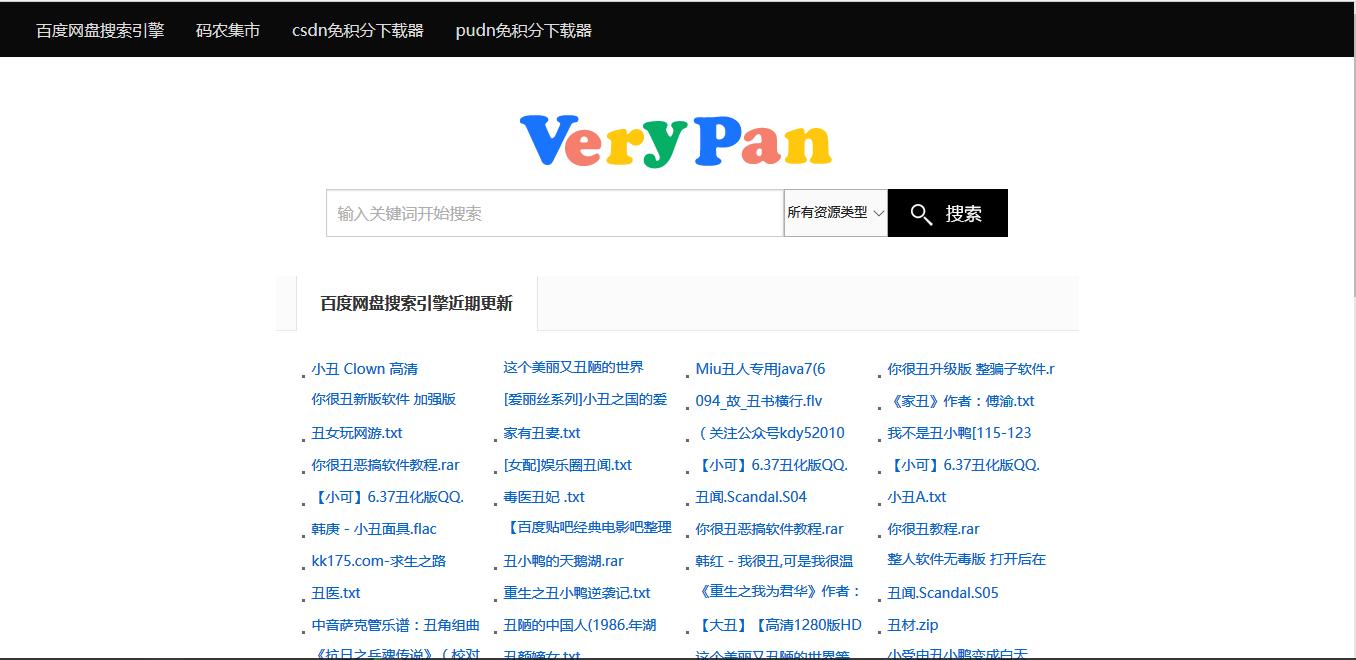Open the 你很丑升级版 整蠱子软件.r link
The image size is (1356, 660).
click(971, 369)
